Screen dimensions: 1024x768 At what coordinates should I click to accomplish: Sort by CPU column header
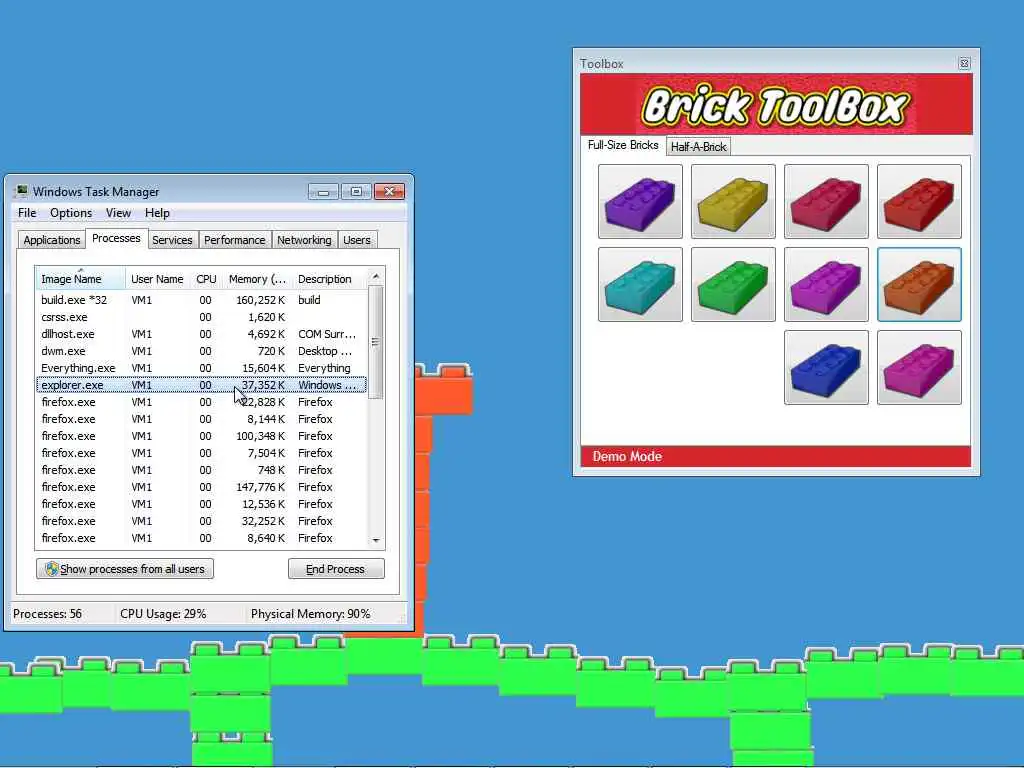(206, 279)
